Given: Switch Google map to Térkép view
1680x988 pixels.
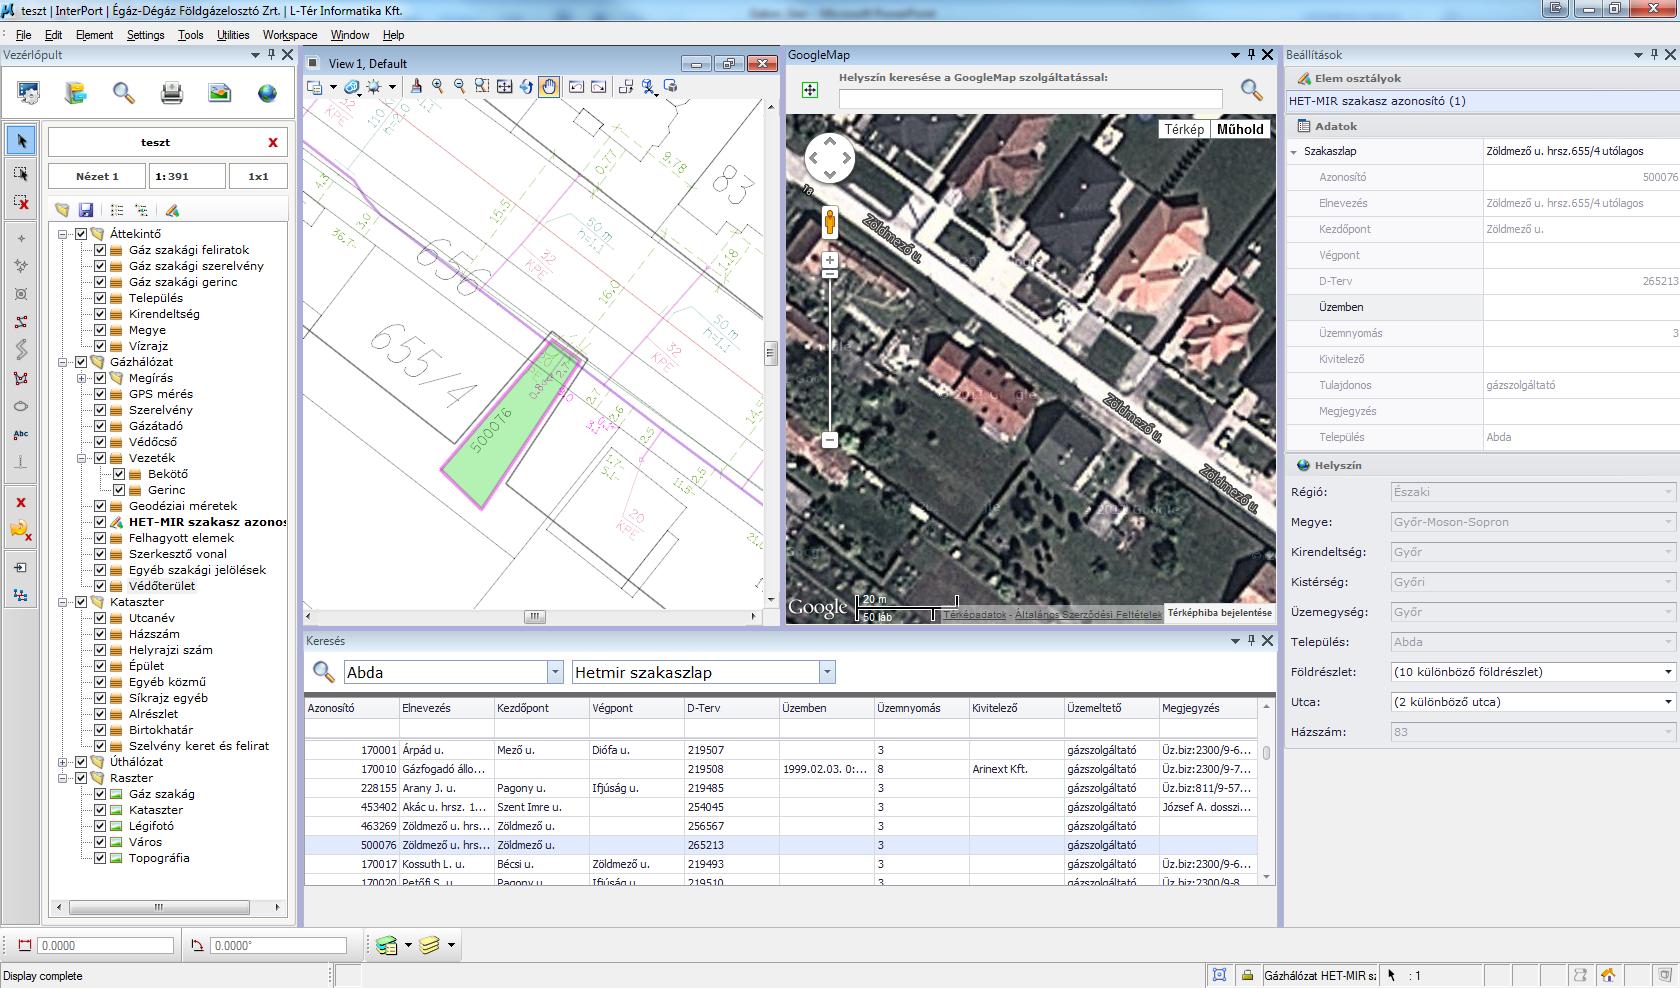Looking at the screenshot, I should click(x=1184, y=129).
